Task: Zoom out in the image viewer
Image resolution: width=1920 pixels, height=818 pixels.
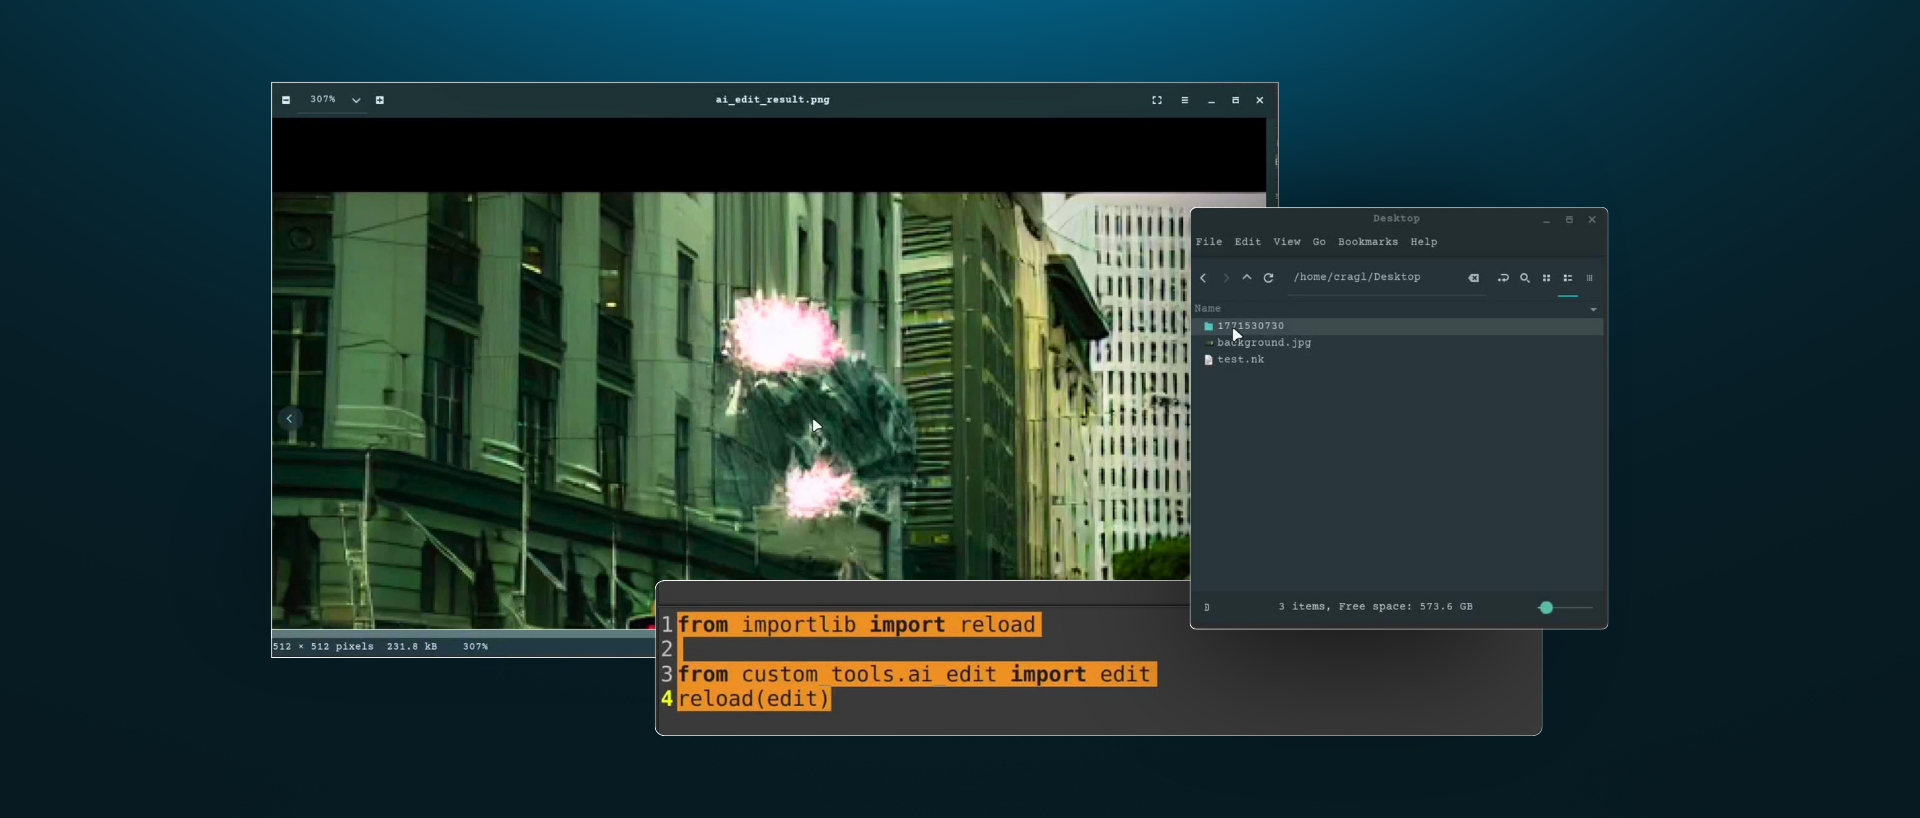Action: pyautogui.click(x=286, y=100)
